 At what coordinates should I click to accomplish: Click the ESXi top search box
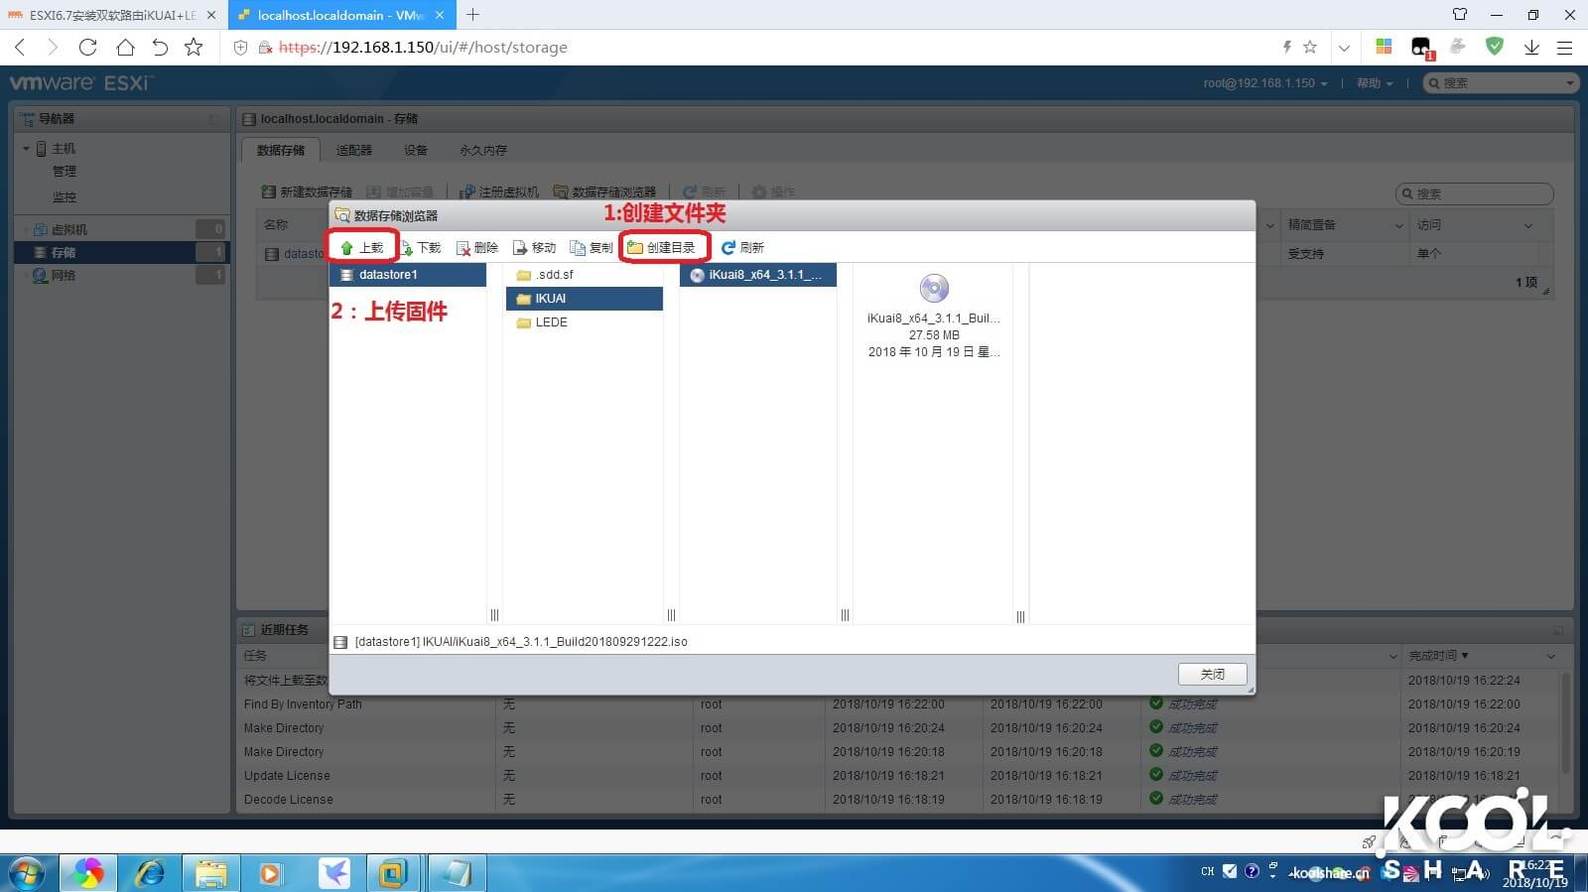click(1500, 83)
